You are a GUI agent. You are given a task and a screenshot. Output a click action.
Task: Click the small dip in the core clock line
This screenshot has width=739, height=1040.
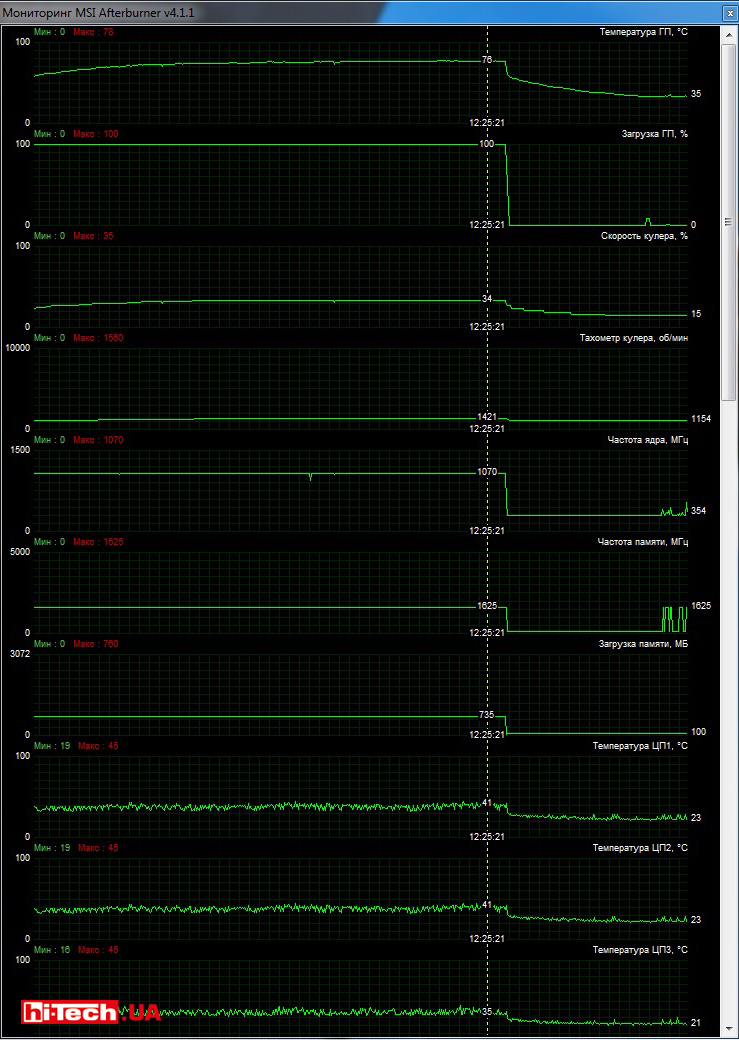(310, 478)
